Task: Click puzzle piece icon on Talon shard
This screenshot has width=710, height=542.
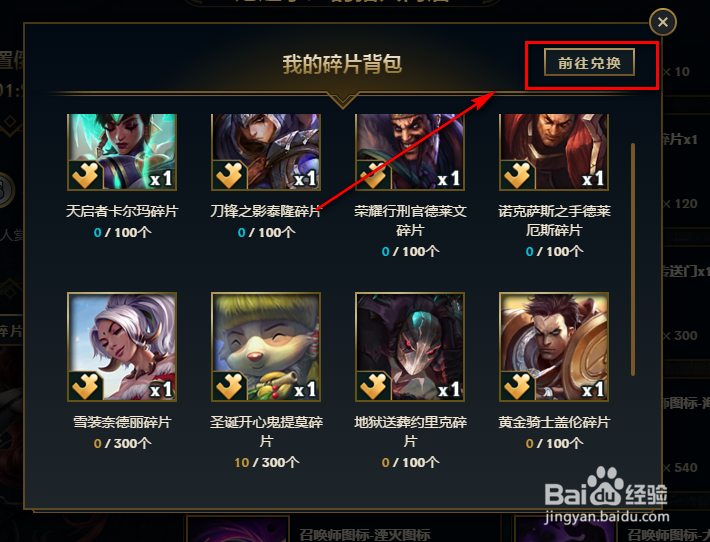Action: point(229,175)
